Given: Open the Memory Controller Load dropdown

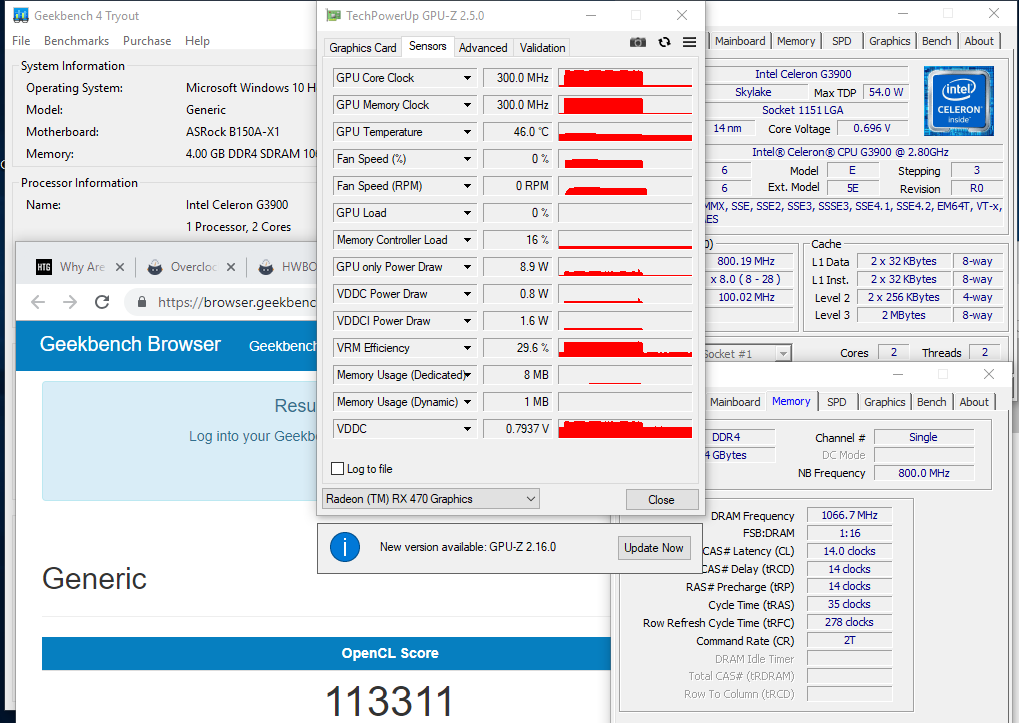Looking at the screenshot, I should coord(467,240).
